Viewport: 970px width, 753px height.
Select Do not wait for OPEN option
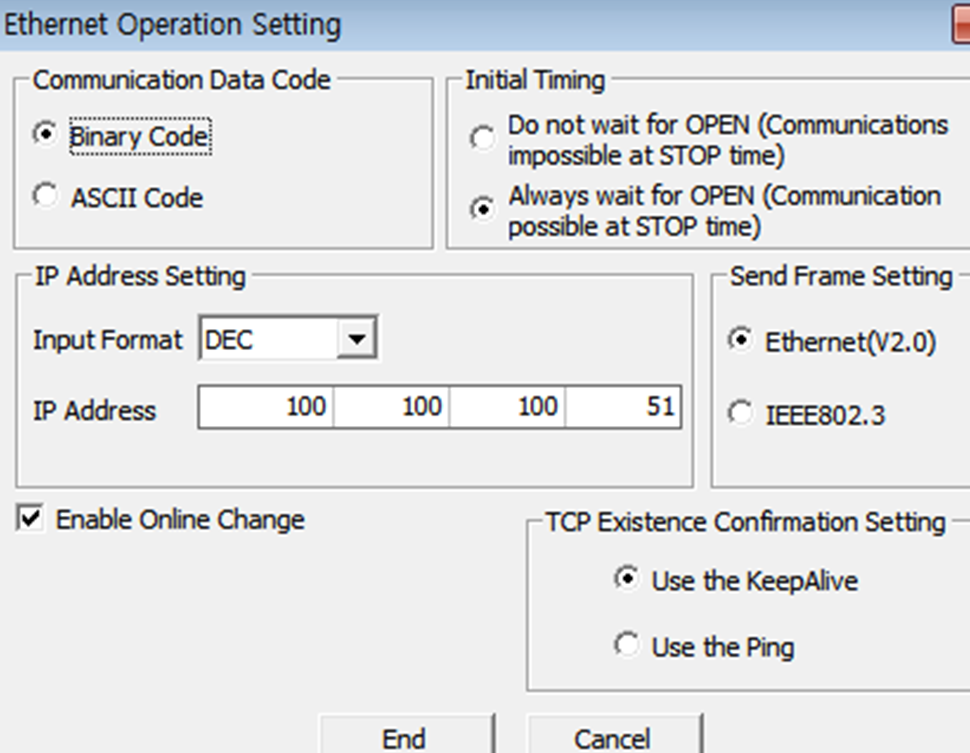[483, 138]
